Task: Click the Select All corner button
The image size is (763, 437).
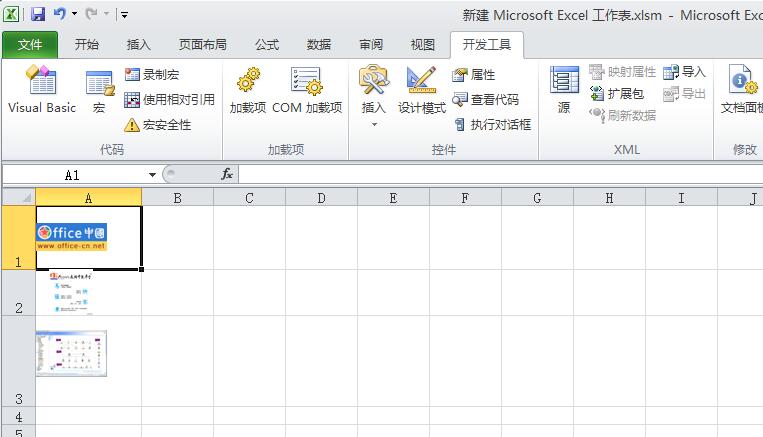Action: (x=19, y=197)
